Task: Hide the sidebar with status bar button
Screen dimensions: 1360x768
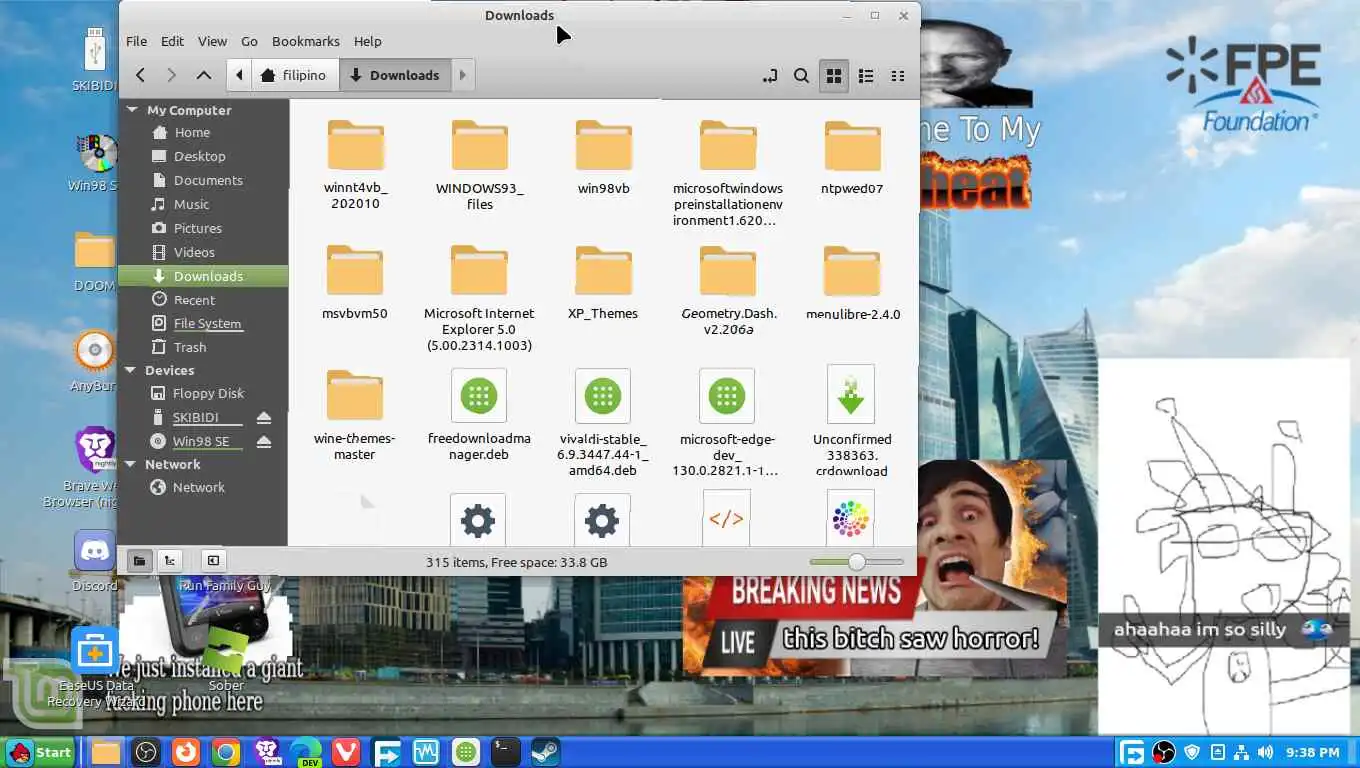Action: pos(213,561)
